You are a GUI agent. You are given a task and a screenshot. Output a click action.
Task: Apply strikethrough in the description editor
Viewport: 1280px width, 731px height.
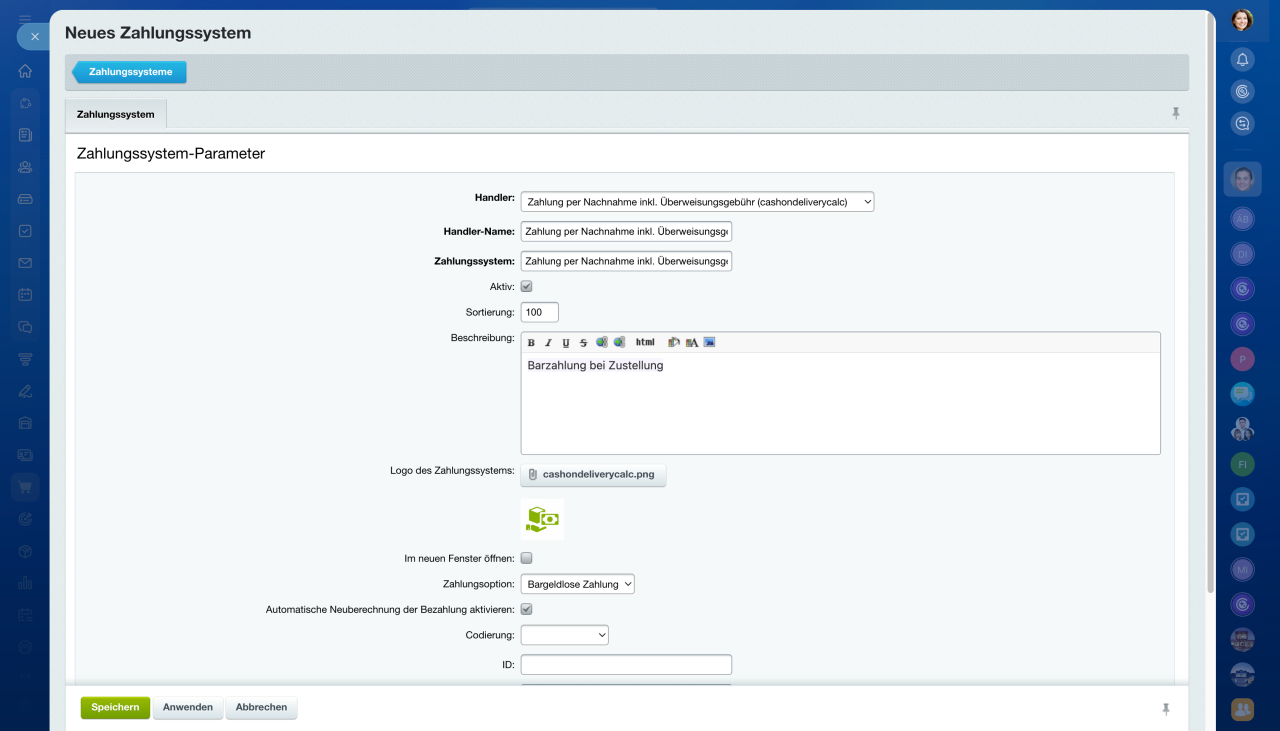584,343
